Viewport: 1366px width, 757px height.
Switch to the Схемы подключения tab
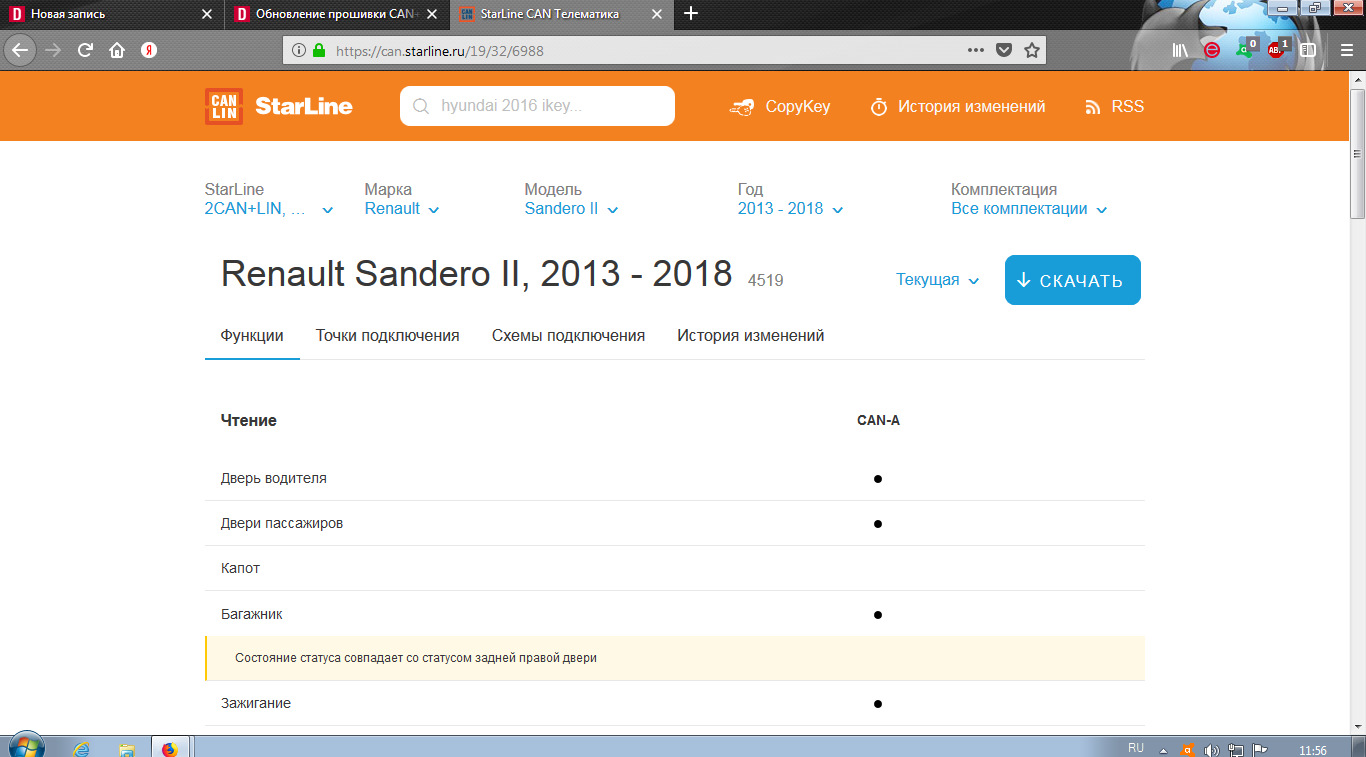click(x=568, y=336)
